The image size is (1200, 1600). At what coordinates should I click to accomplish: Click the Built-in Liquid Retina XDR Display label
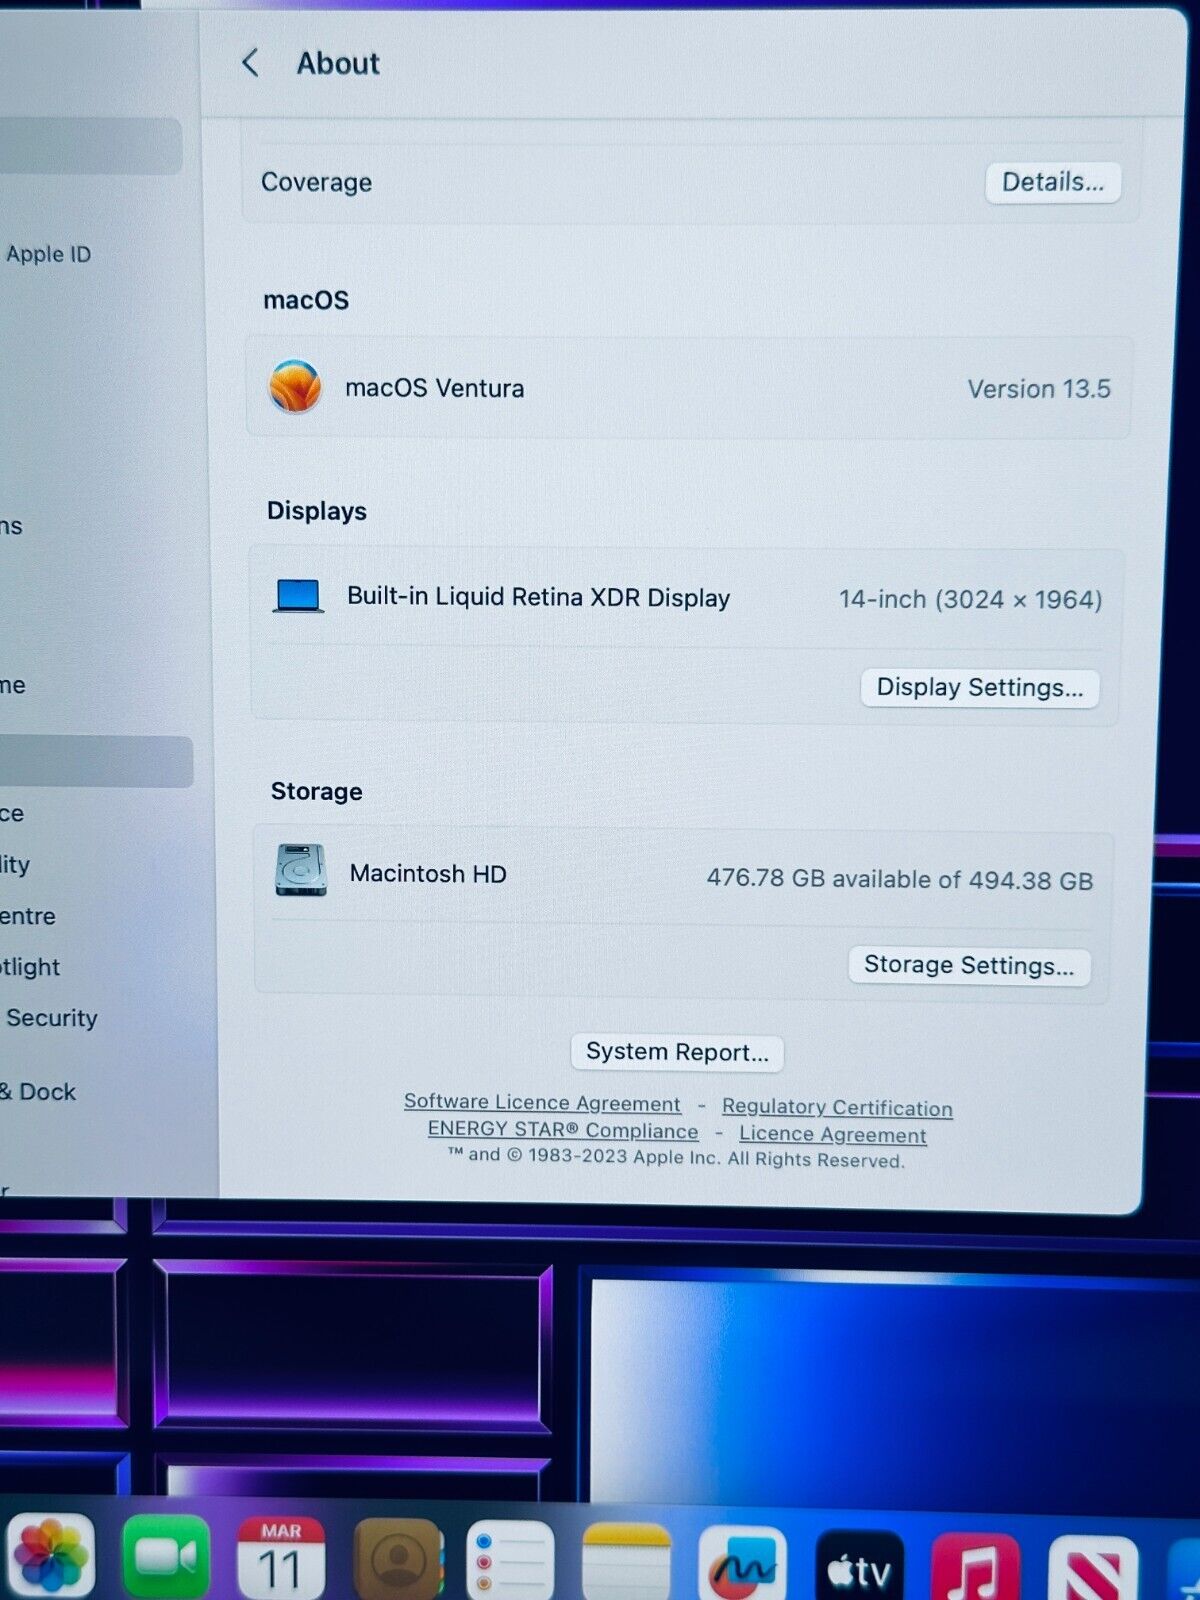[538, 597]
